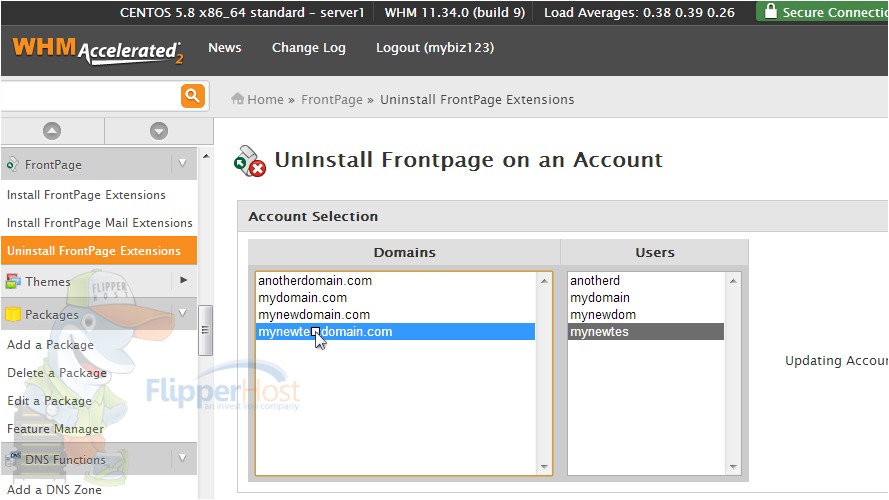Click the DNS Functions section header label
Screen dimensions: 889x500
[x=65, y=460]
